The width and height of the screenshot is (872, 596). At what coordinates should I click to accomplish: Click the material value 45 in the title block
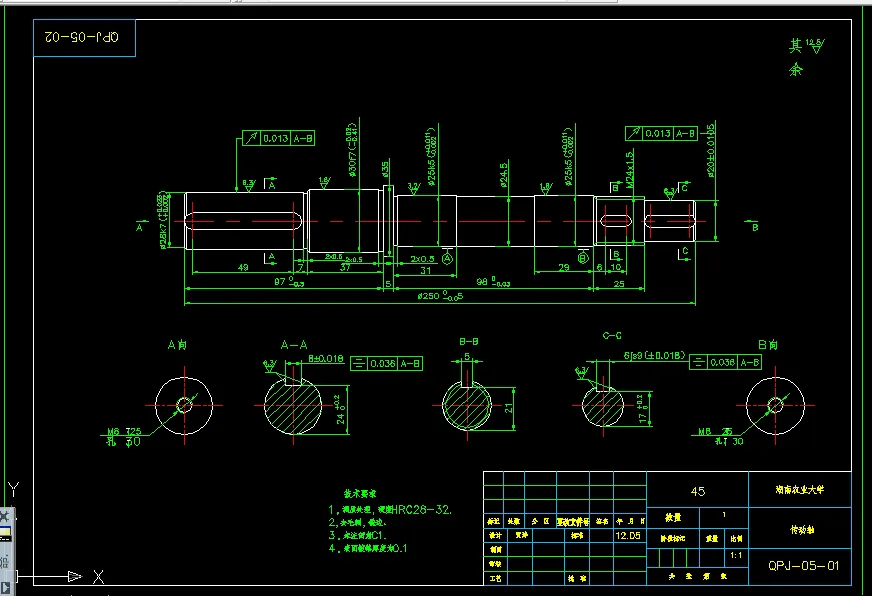pos(697,491)
